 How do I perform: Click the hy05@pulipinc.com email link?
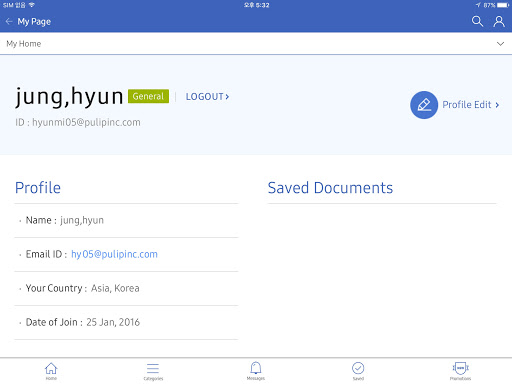pos(114,254)
